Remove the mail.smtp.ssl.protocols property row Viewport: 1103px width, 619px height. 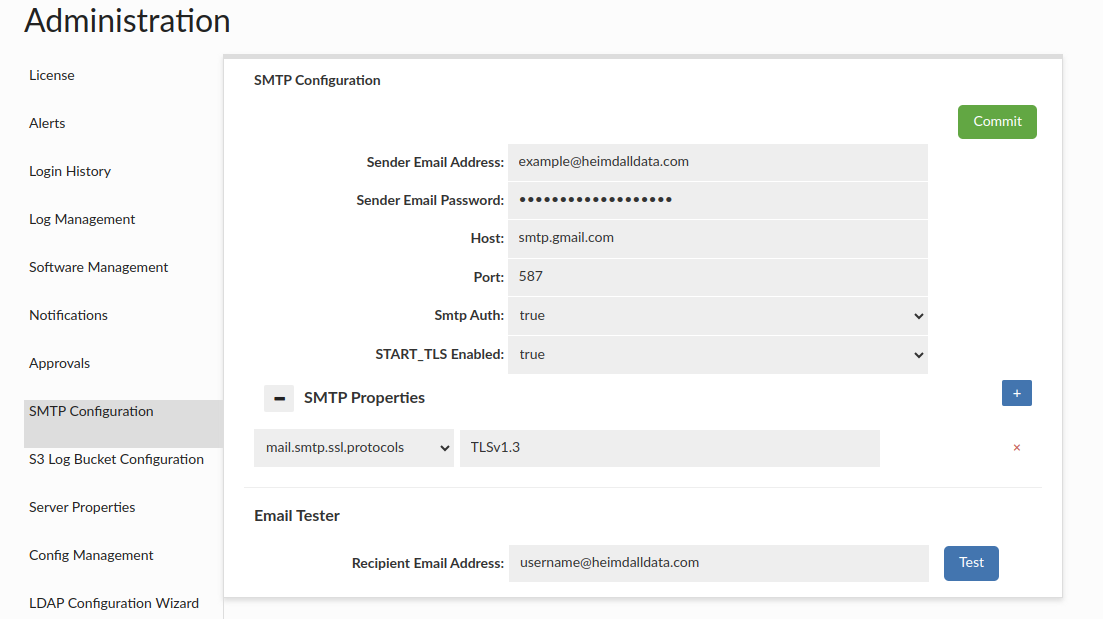click(1017, 448)
